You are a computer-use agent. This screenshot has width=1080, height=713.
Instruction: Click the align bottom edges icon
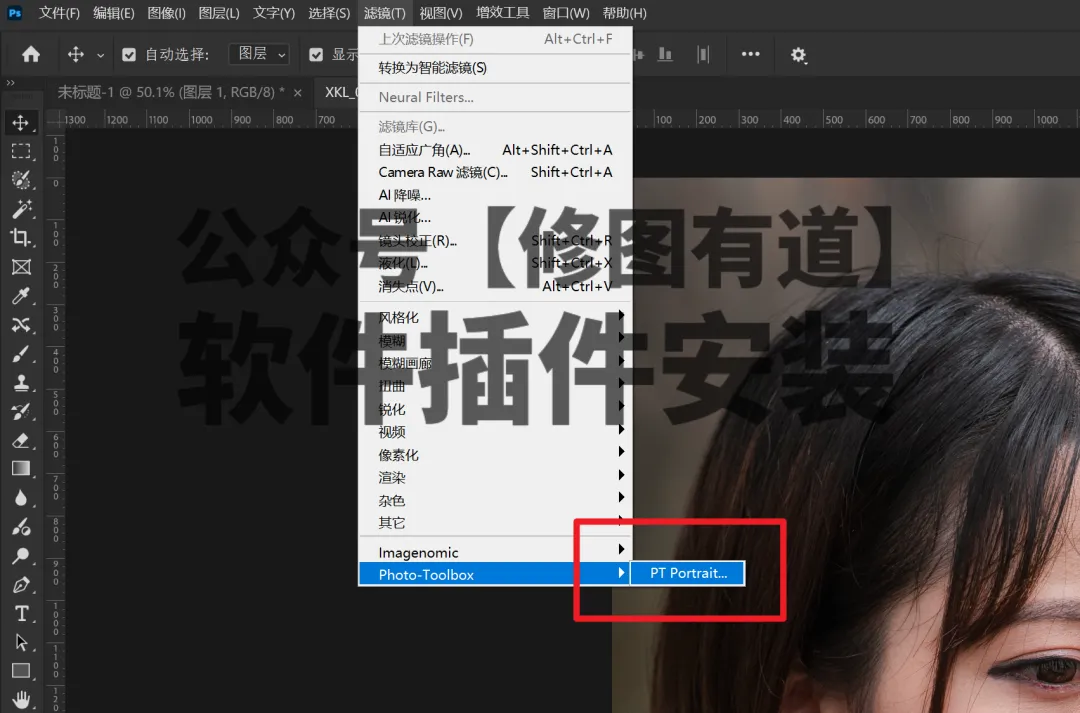tap(665, 54)
